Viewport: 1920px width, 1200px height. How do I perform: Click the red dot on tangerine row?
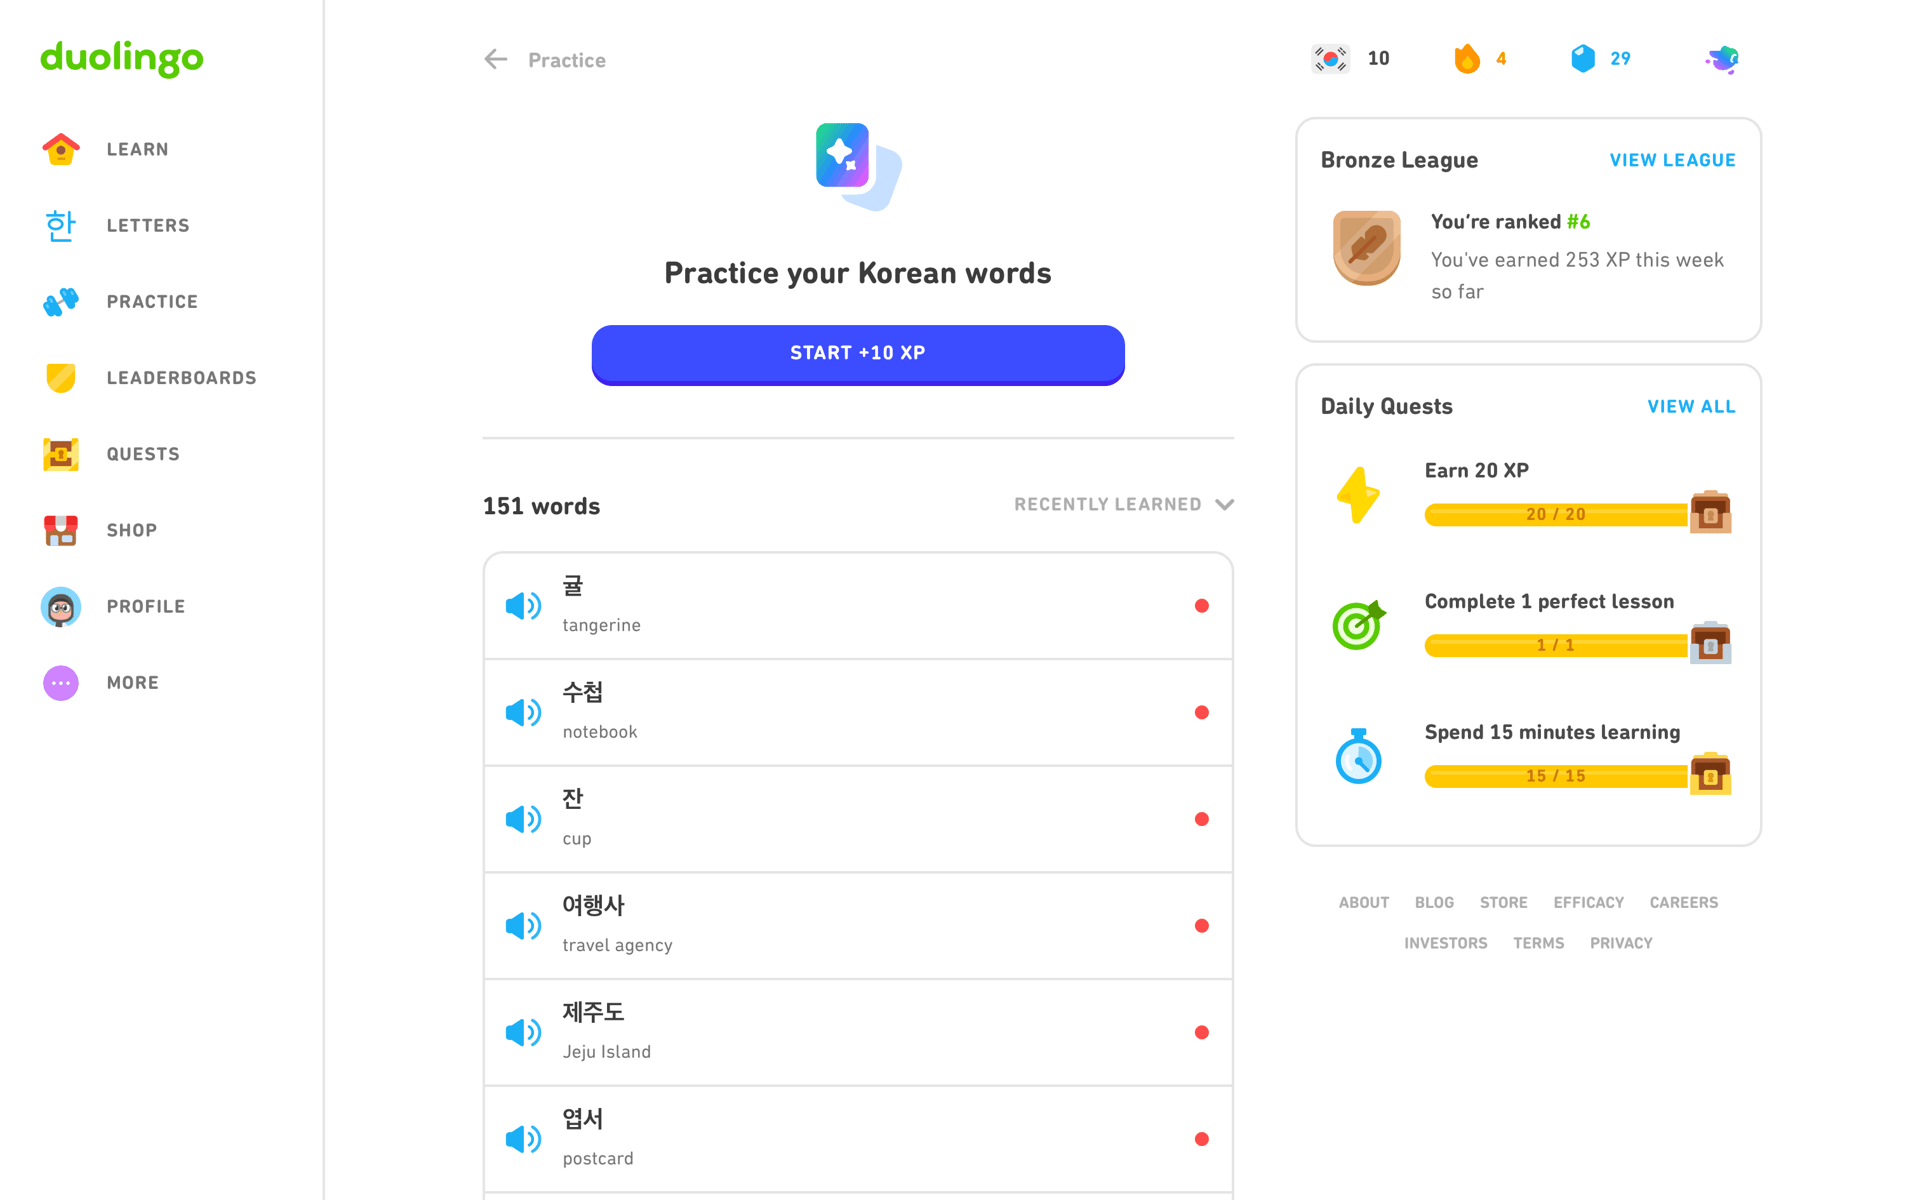(x=1202, y=606)
